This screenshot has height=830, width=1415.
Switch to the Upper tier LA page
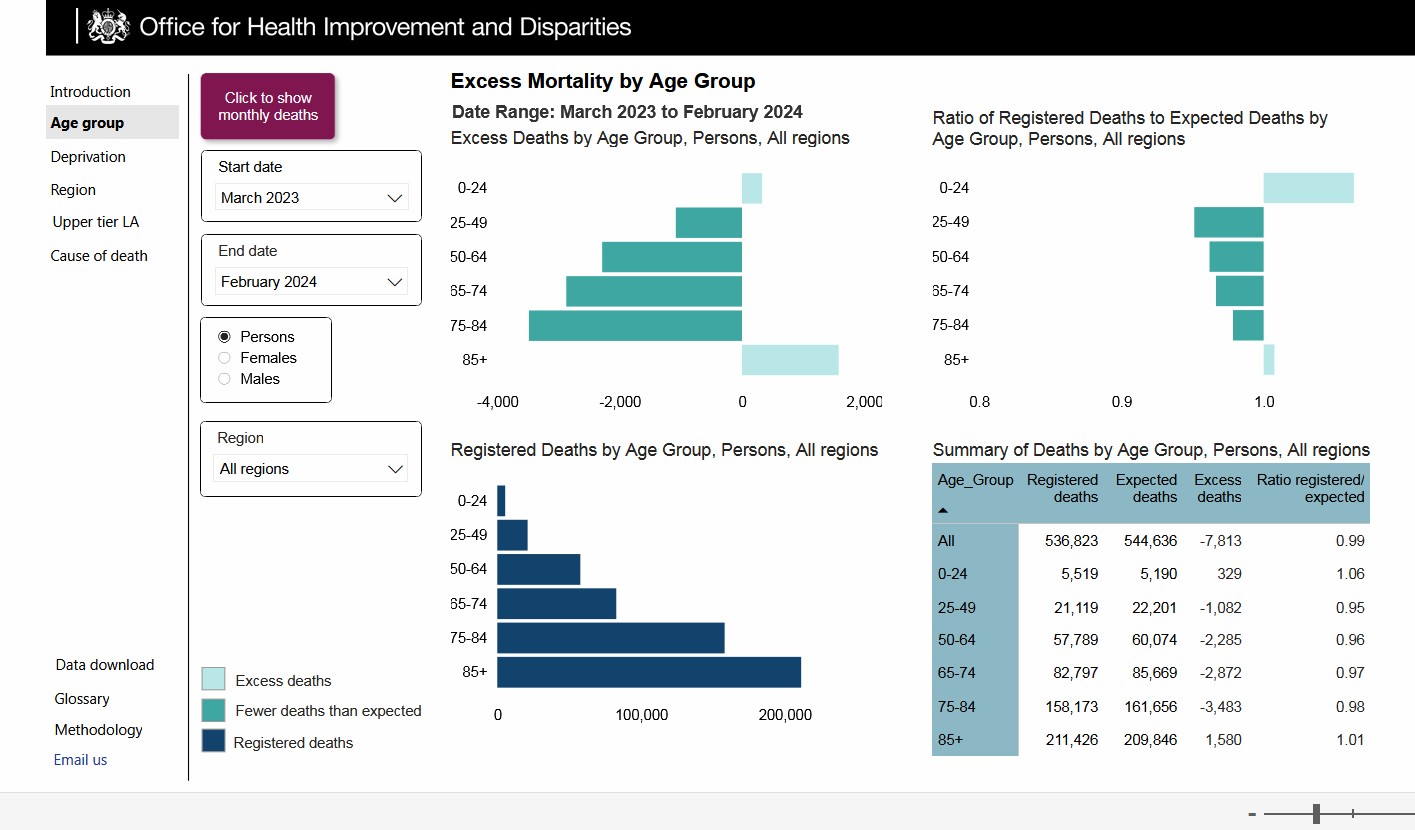(x=96, y=222)
